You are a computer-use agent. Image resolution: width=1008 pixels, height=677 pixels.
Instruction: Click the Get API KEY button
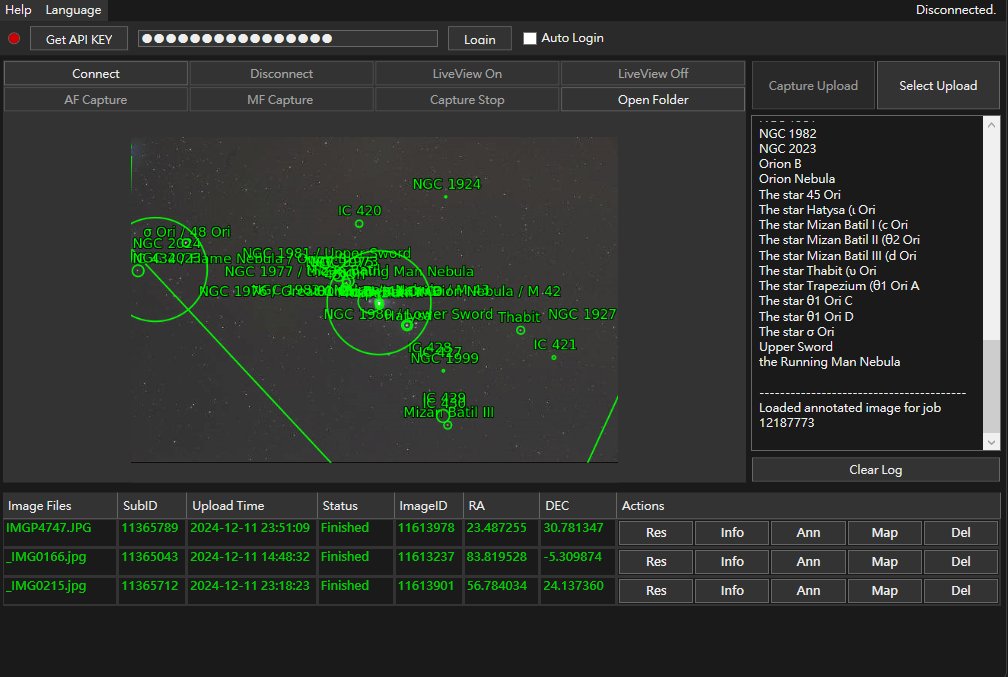pos(79,39)
